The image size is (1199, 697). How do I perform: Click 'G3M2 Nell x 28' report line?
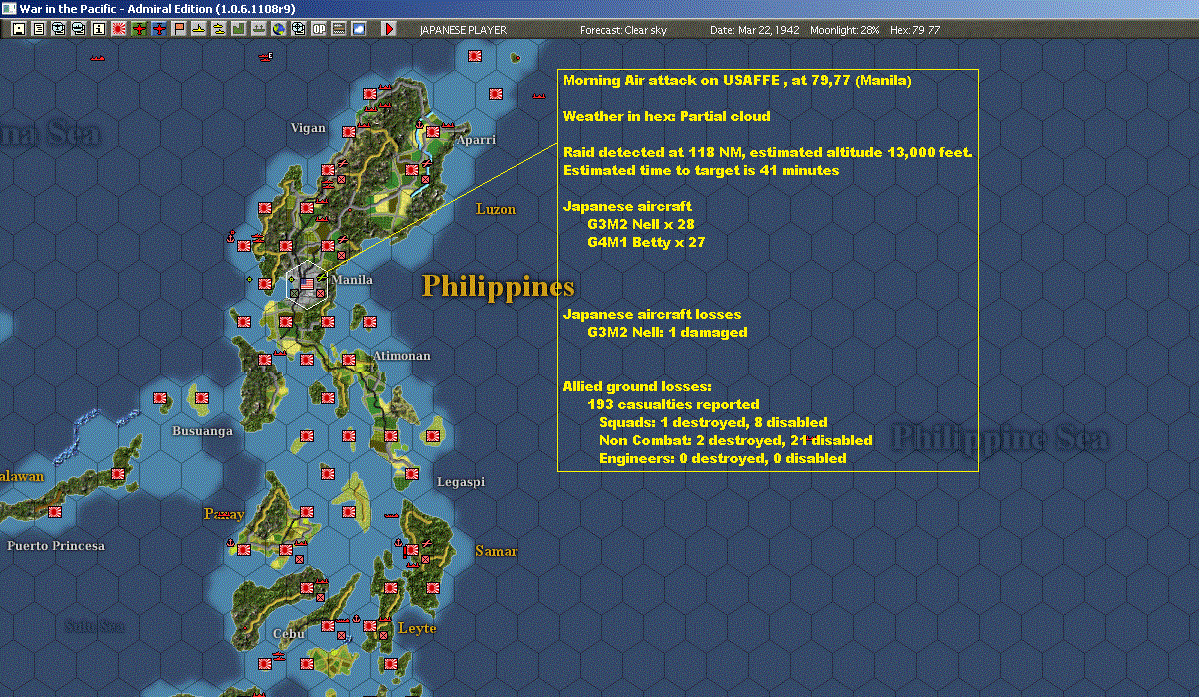[x=641, y=224]
